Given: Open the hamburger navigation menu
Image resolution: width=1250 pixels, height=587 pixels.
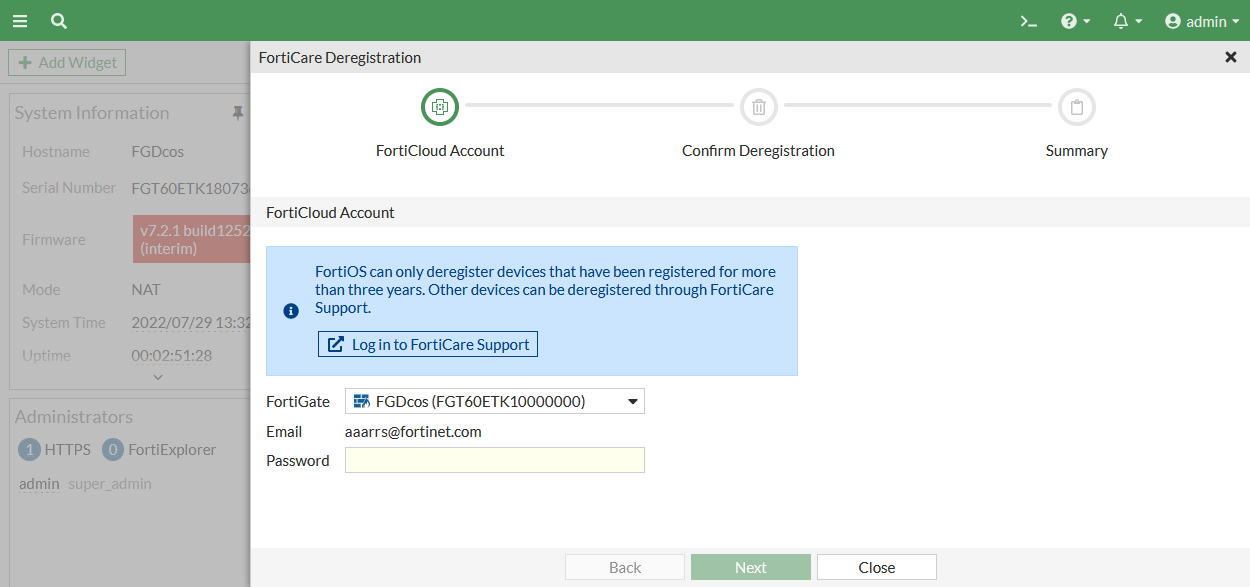Looking at the screenshot, I should point(20,20).
